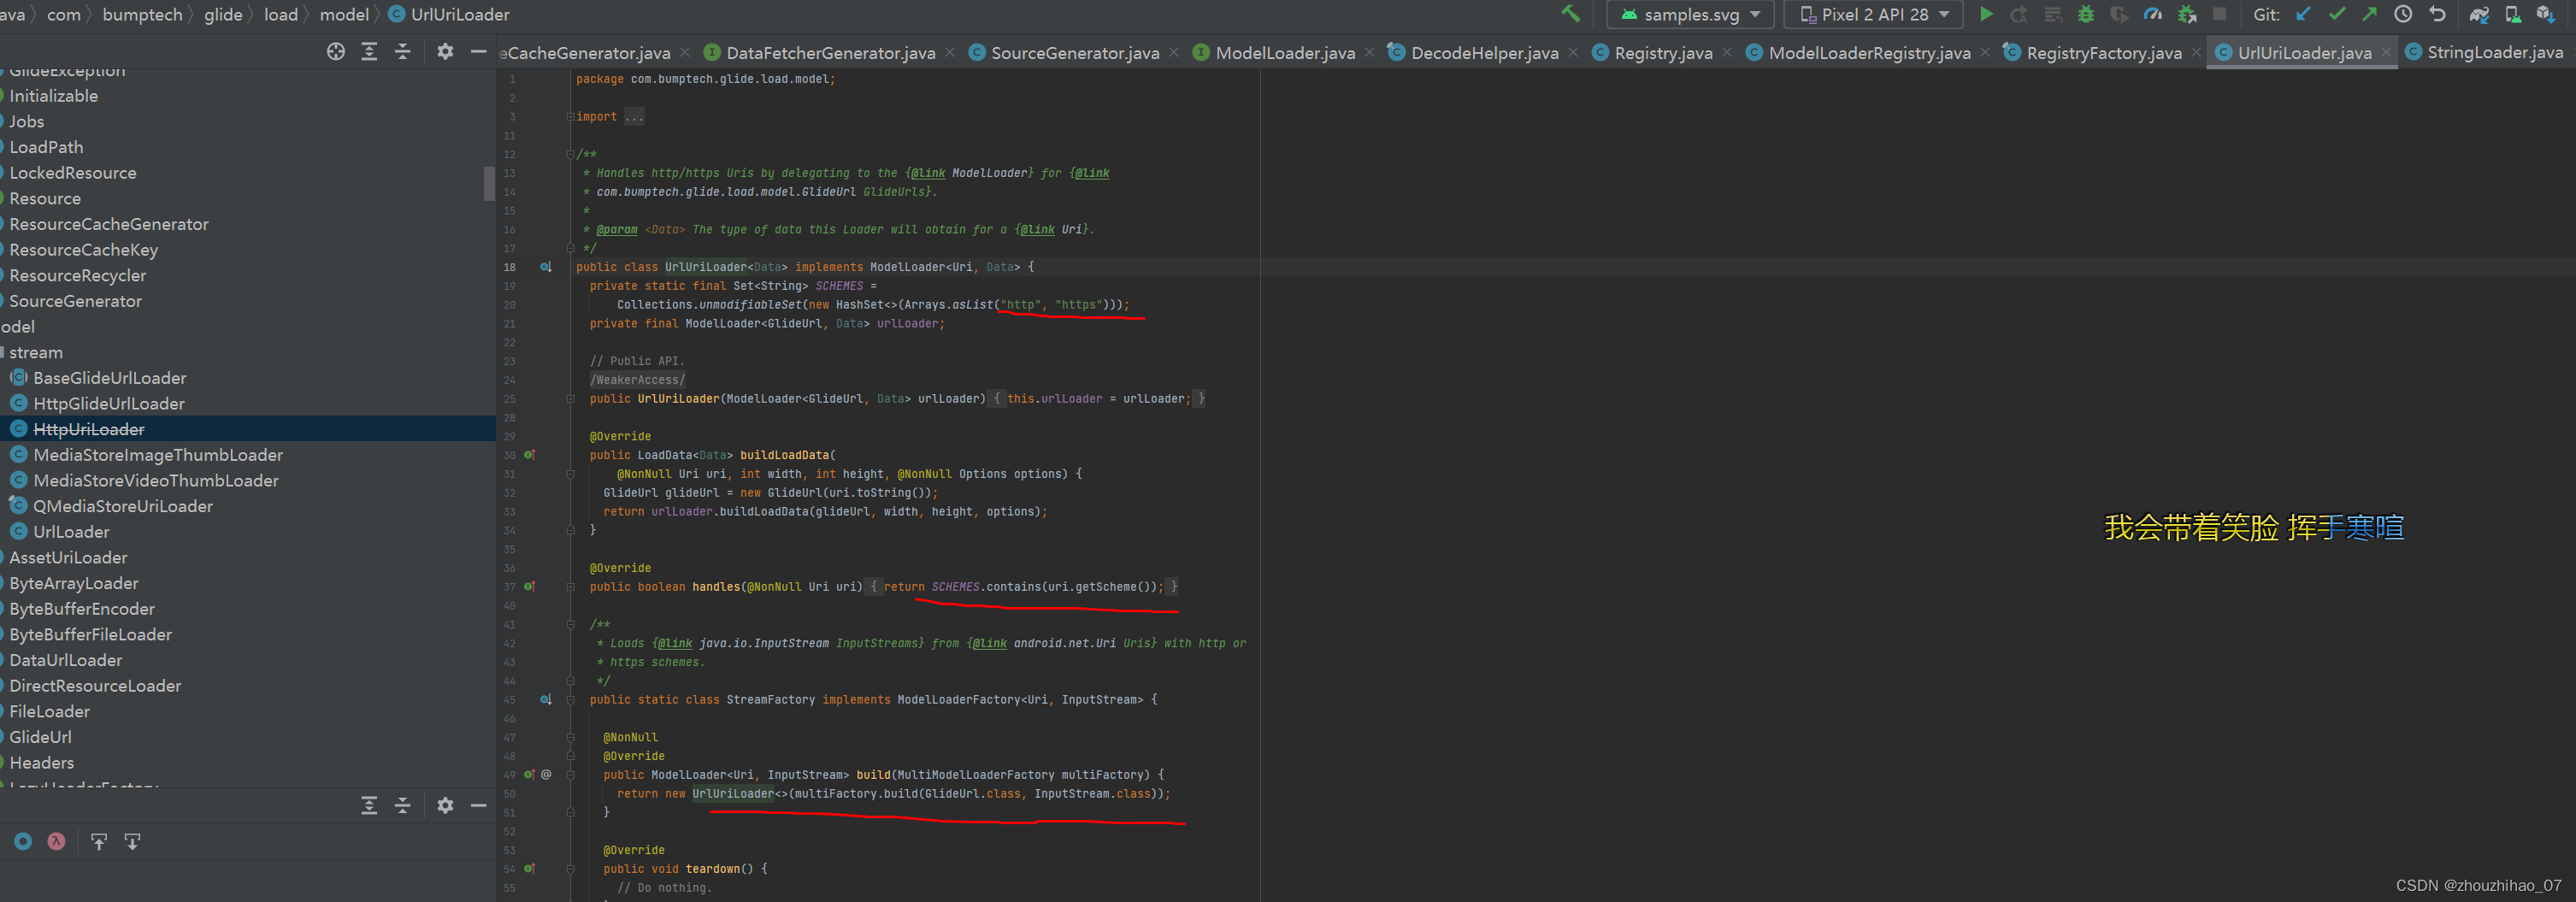
Task: Collapse the class Javadoc comment fold
Action: point(570,154)
